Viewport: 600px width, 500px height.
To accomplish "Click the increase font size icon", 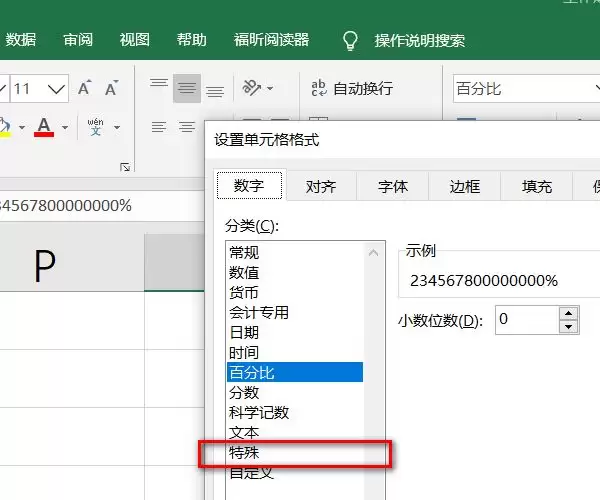I will (85, 88).
